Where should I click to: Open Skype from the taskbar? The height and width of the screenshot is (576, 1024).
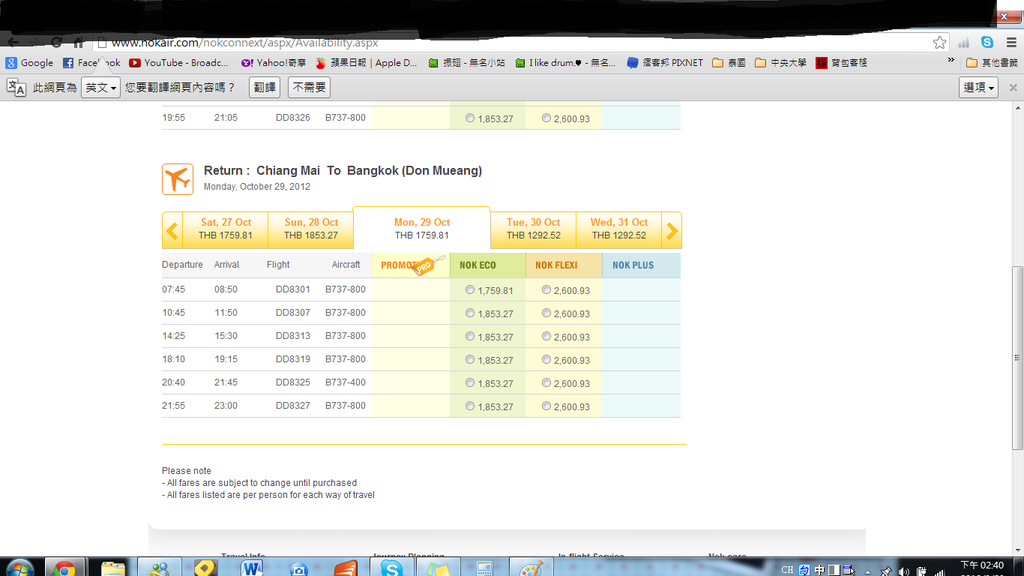click(x=391, y=568)
